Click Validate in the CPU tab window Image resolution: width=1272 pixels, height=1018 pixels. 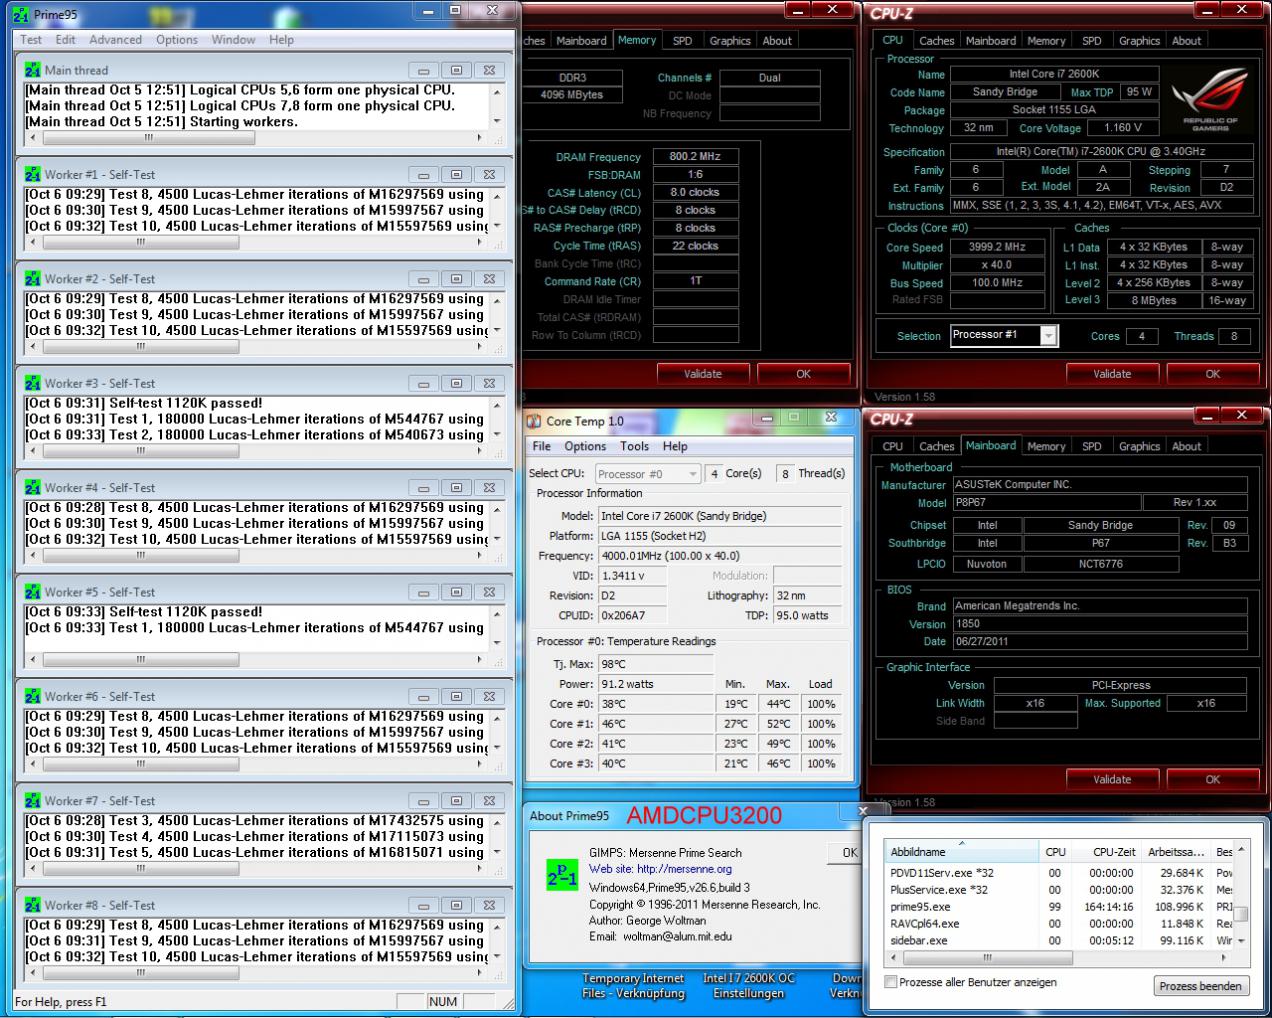(x=1112, y=374)
